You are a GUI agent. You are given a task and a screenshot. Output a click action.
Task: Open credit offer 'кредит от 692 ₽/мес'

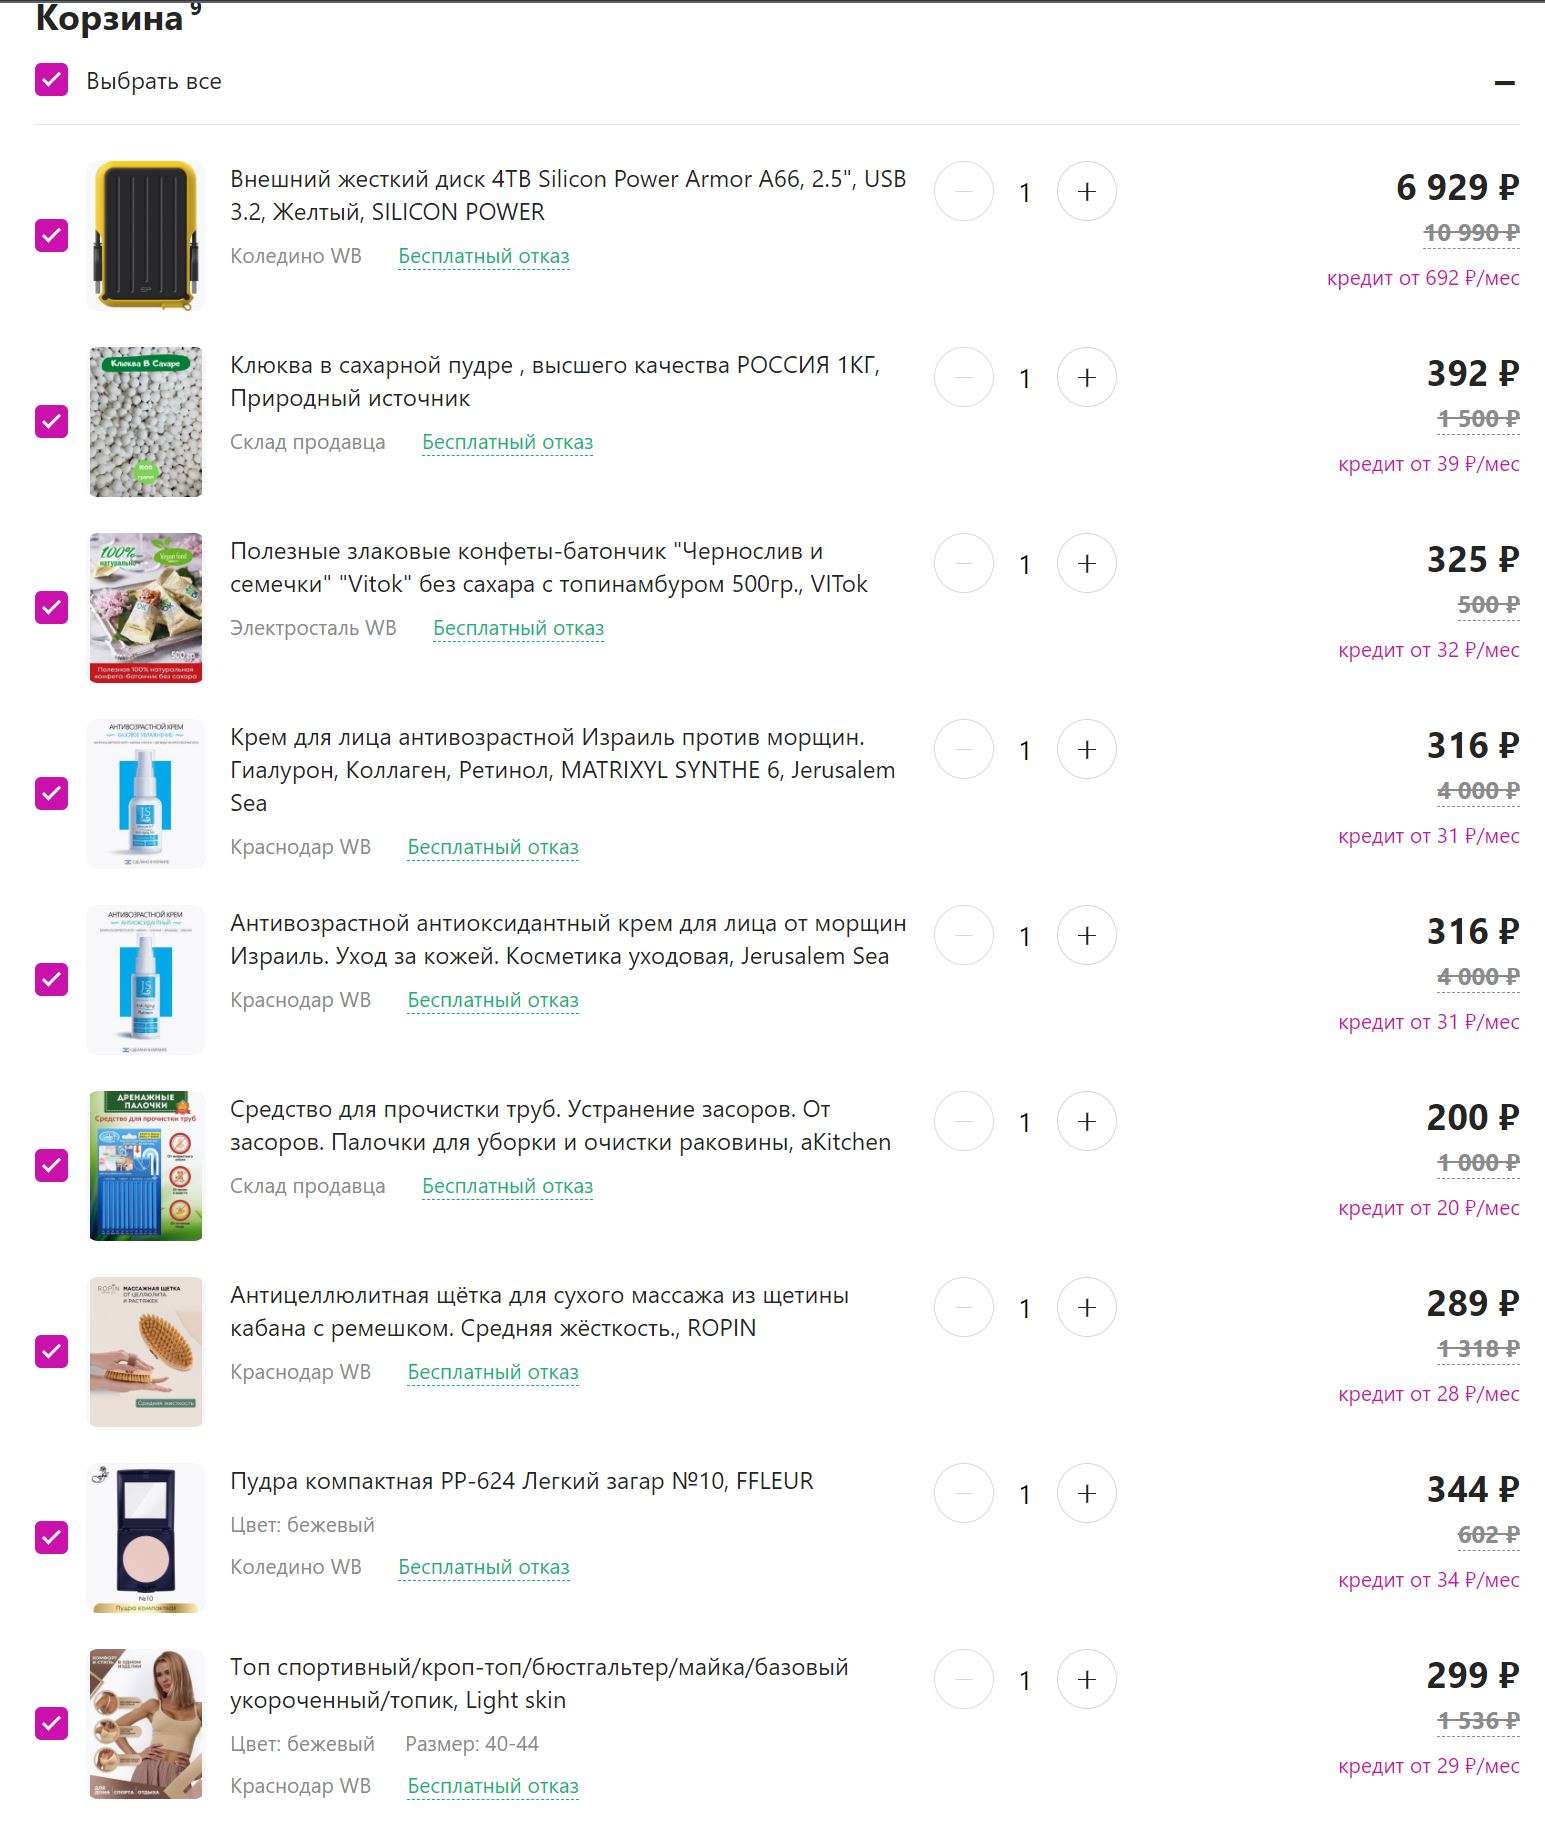pyautogui.click(x=1422, y=278)
